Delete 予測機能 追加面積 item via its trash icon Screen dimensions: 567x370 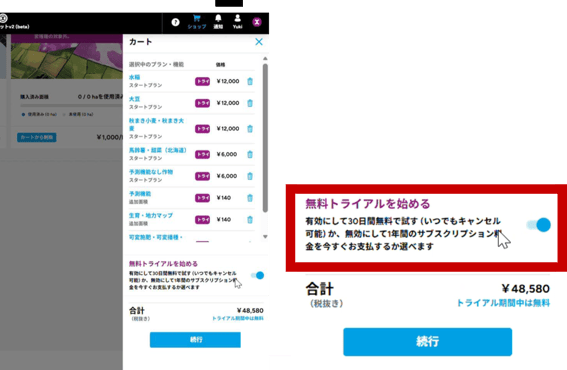click(250, 198)
